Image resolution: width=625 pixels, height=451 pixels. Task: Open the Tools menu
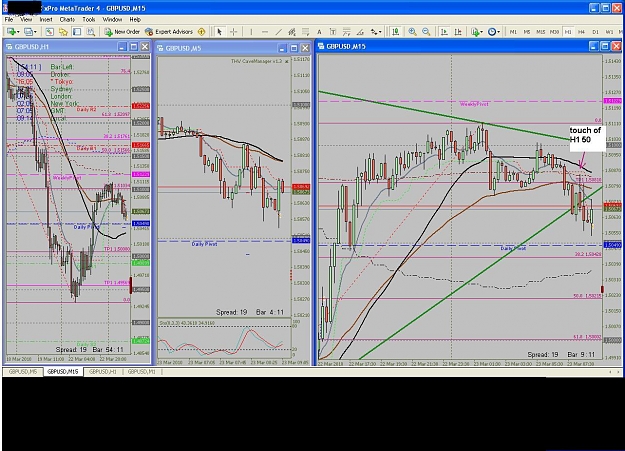coord(89,19)
